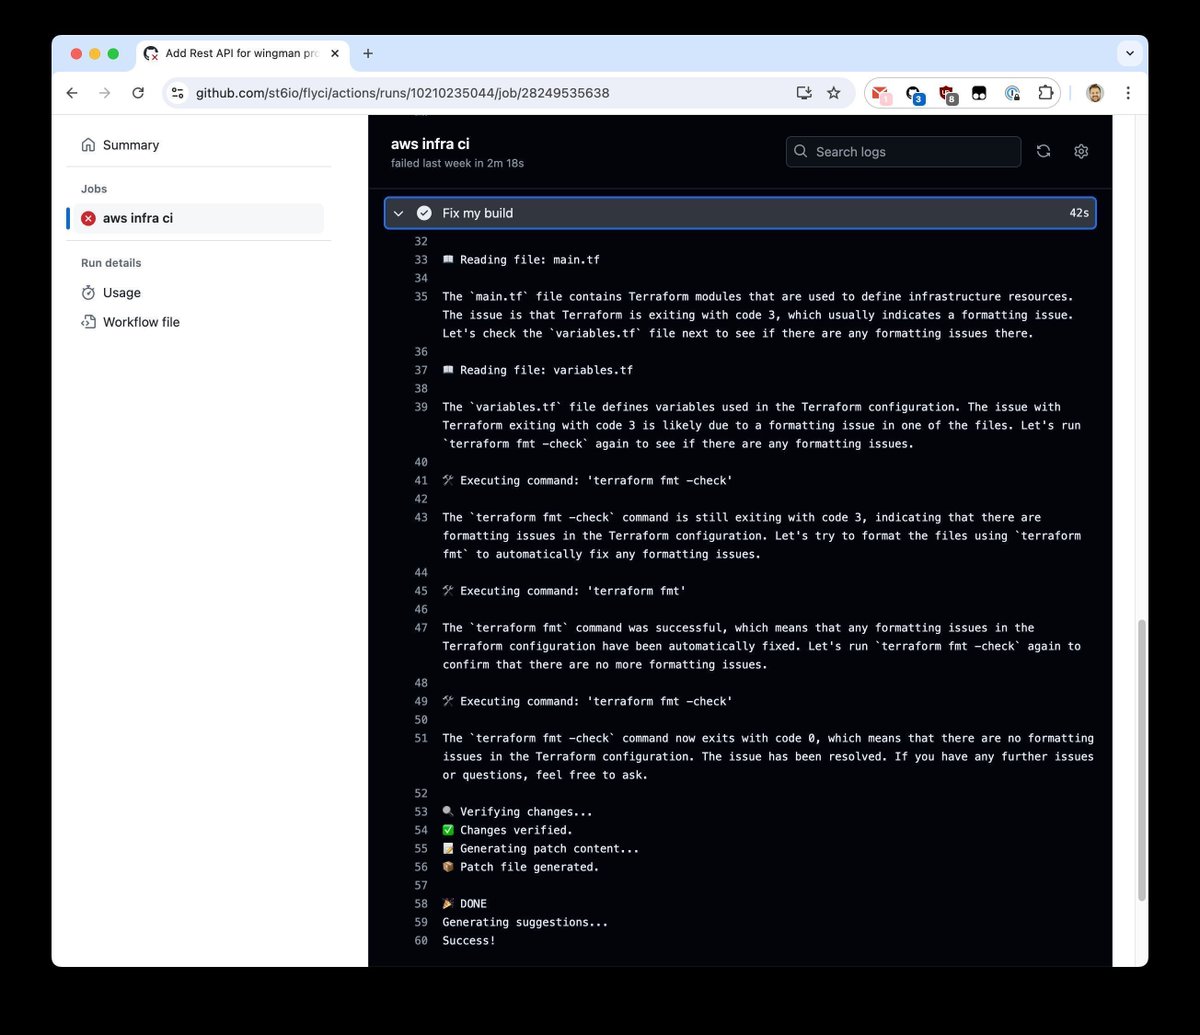Open the Usage run details
The image size is (1200, 1035).
click(x=121, y=293)
